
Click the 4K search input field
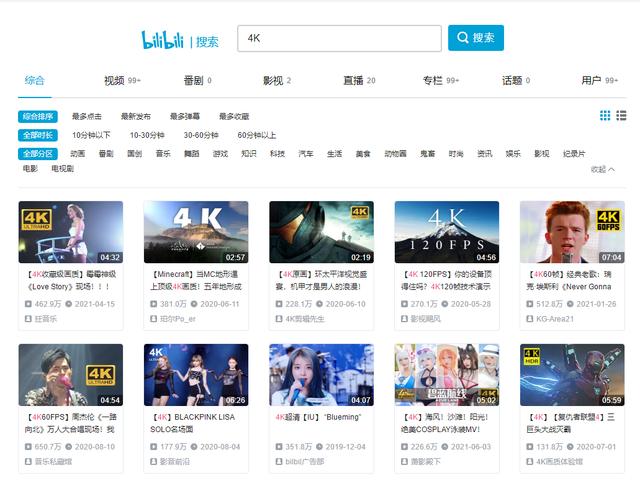coord(338,38)
